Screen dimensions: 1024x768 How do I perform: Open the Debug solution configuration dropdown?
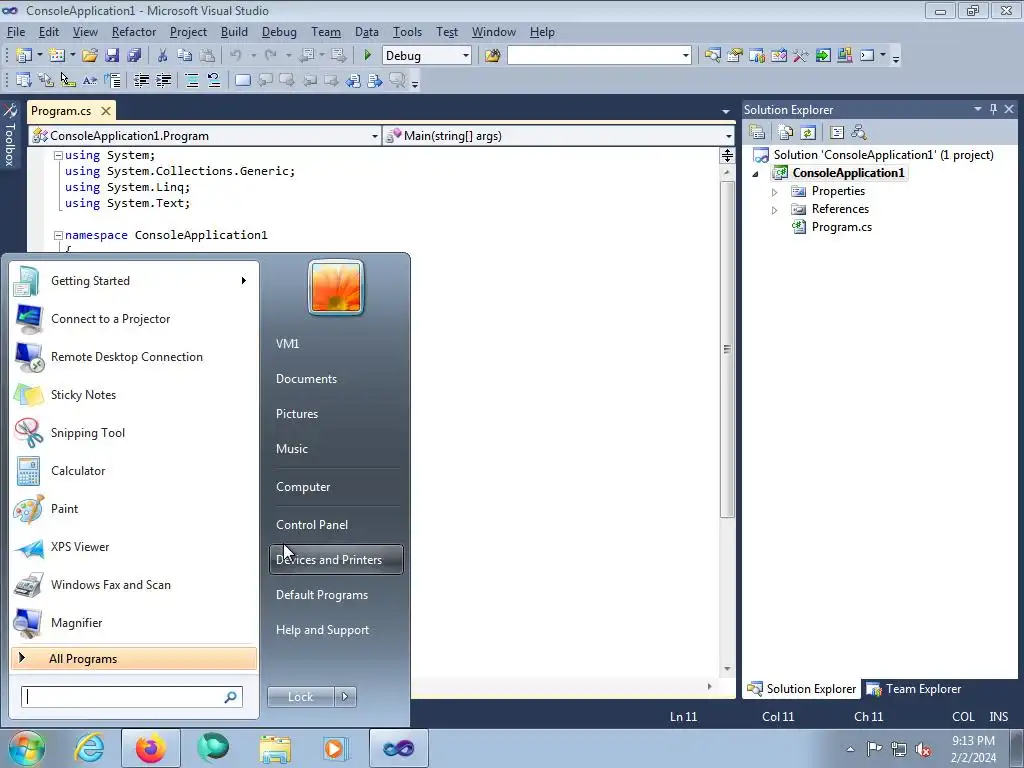pyautogui.click(x=466, y=56)
